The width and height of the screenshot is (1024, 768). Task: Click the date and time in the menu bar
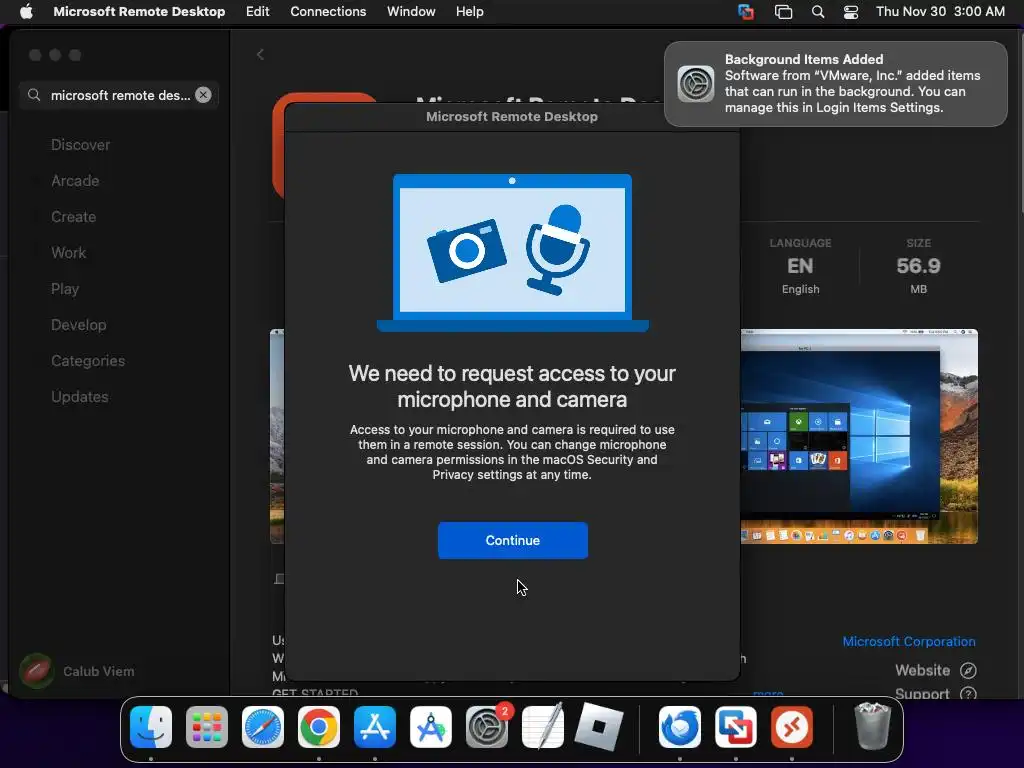[x=940, y=12]
